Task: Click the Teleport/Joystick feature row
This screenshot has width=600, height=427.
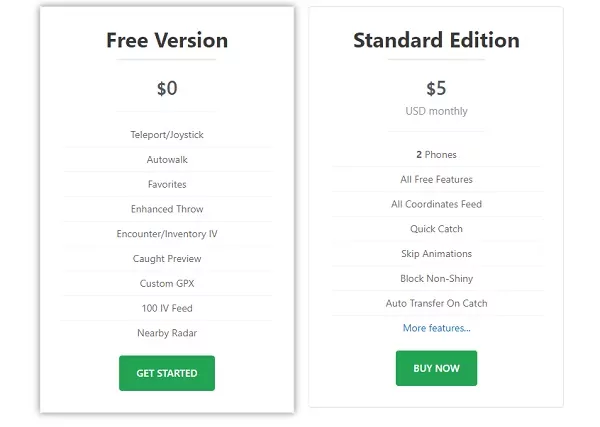Action: [x=167, y=135]
